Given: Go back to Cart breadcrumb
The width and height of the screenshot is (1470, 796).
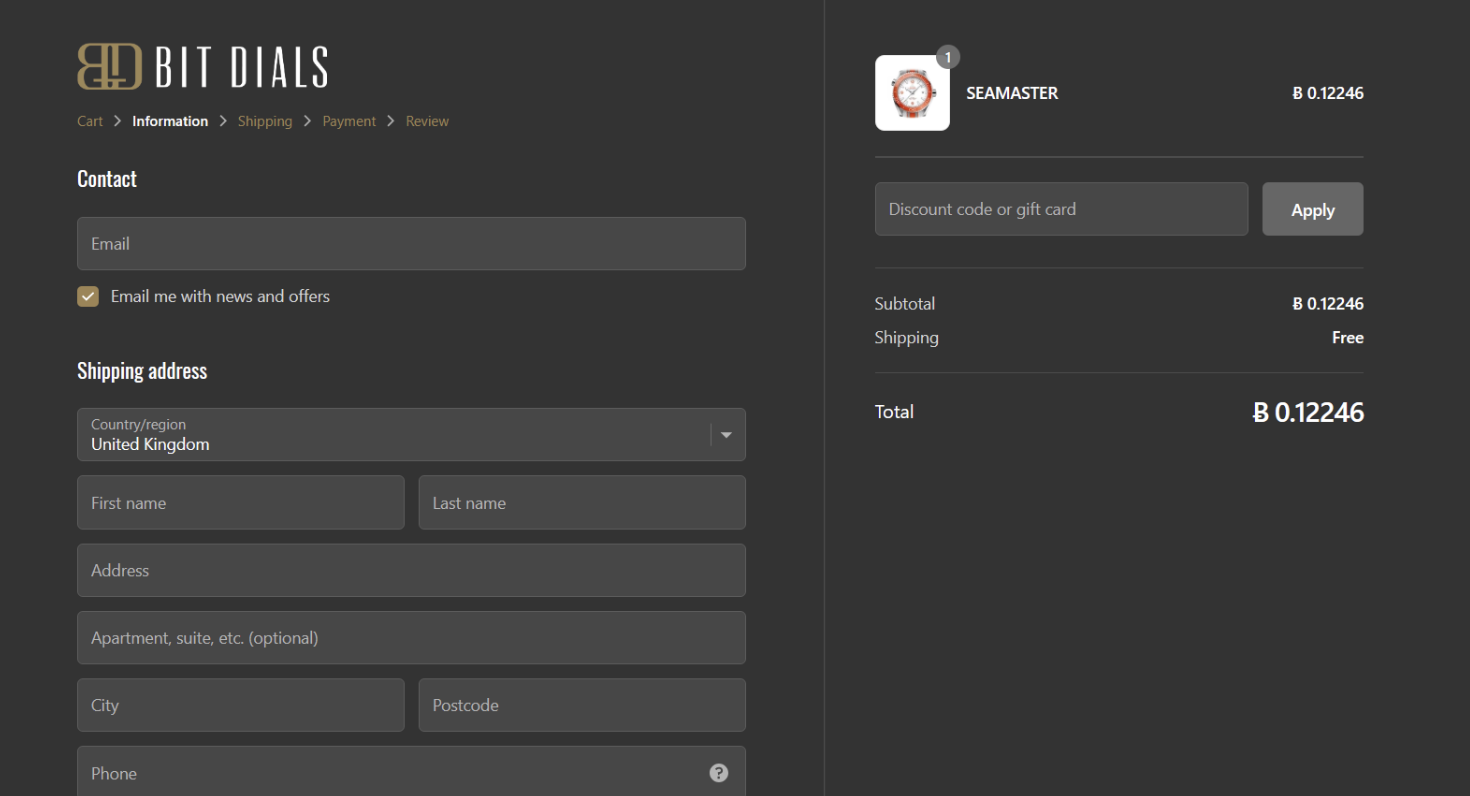Looking at the screenshot, I should (90, 121).
